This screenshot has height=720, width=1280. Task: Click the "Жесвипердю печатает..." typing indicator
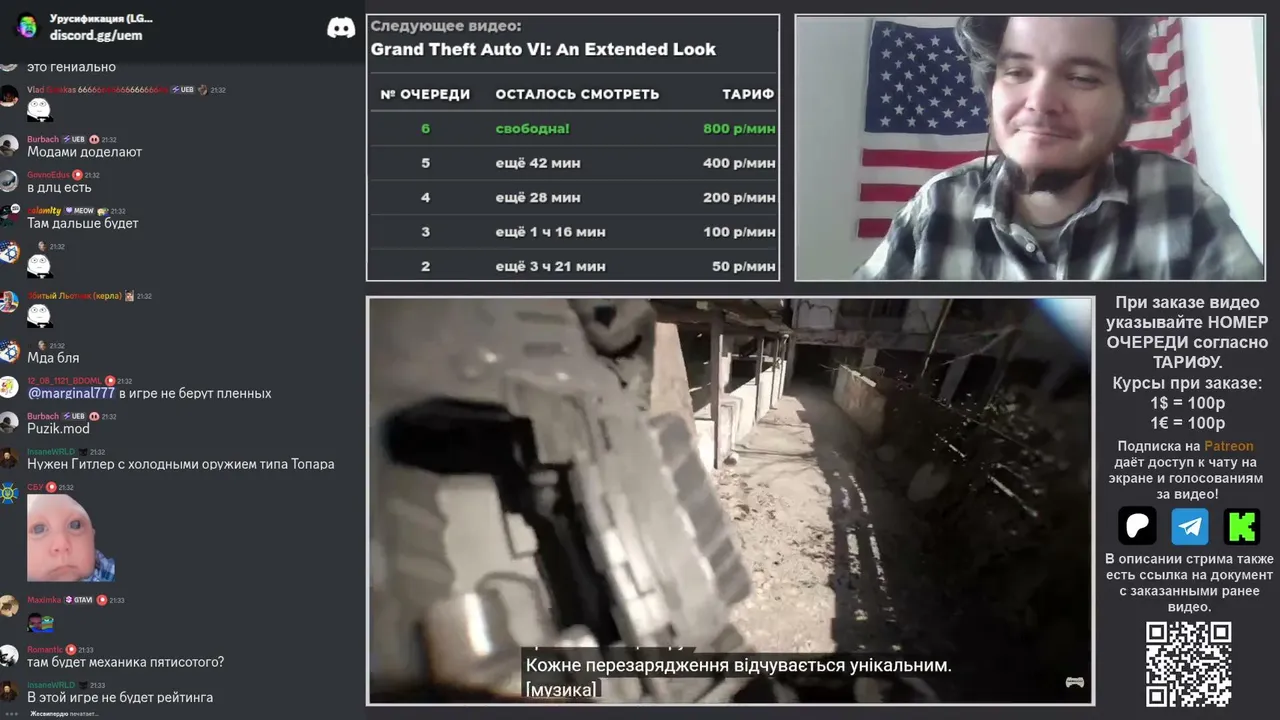pos(64,713)
